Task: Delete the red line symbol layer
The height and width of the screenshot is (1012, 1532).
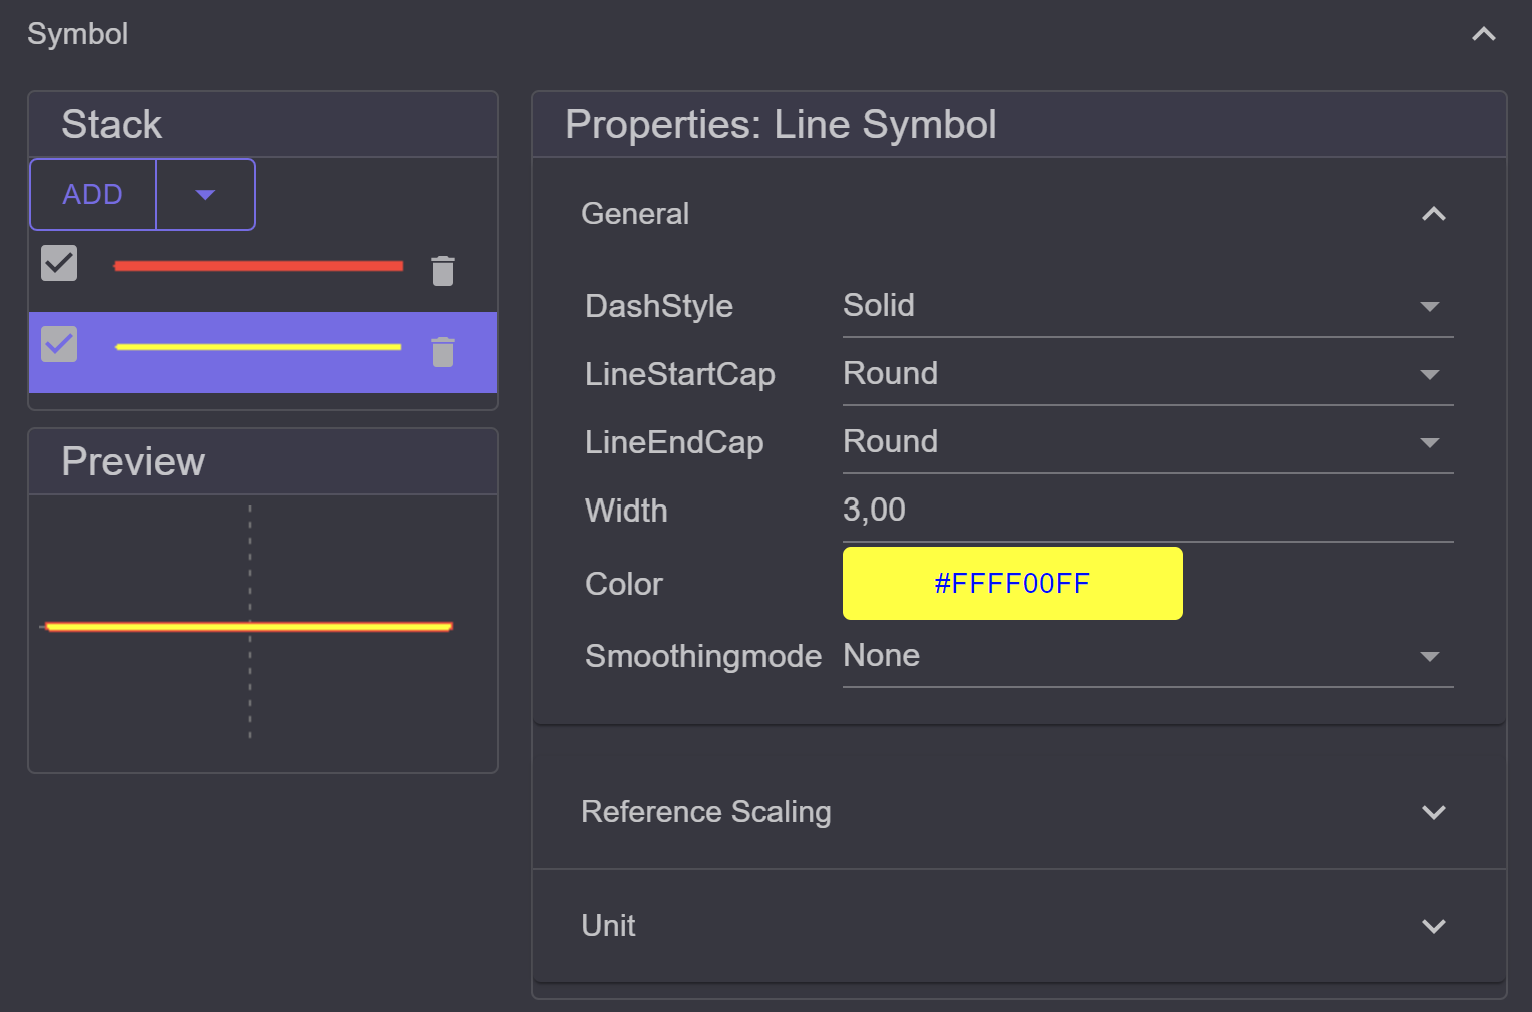Action: (x=443, y=271)
